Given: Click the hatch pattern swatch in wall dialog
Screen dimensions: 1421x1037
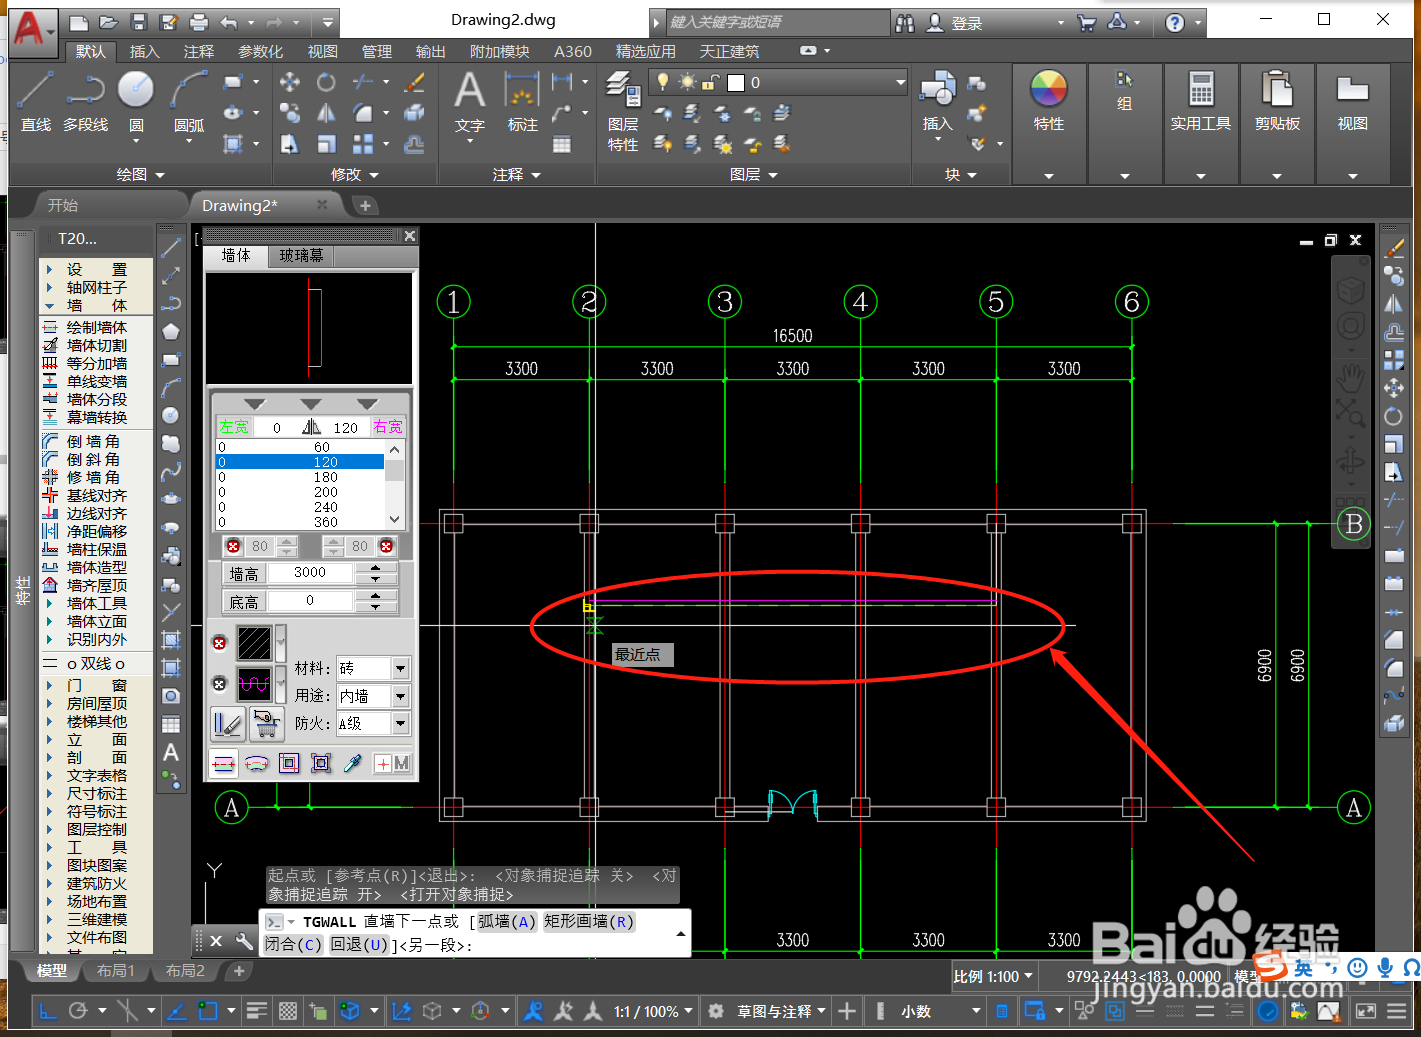Looking at the screenshot, I should (x=254, y=643).
